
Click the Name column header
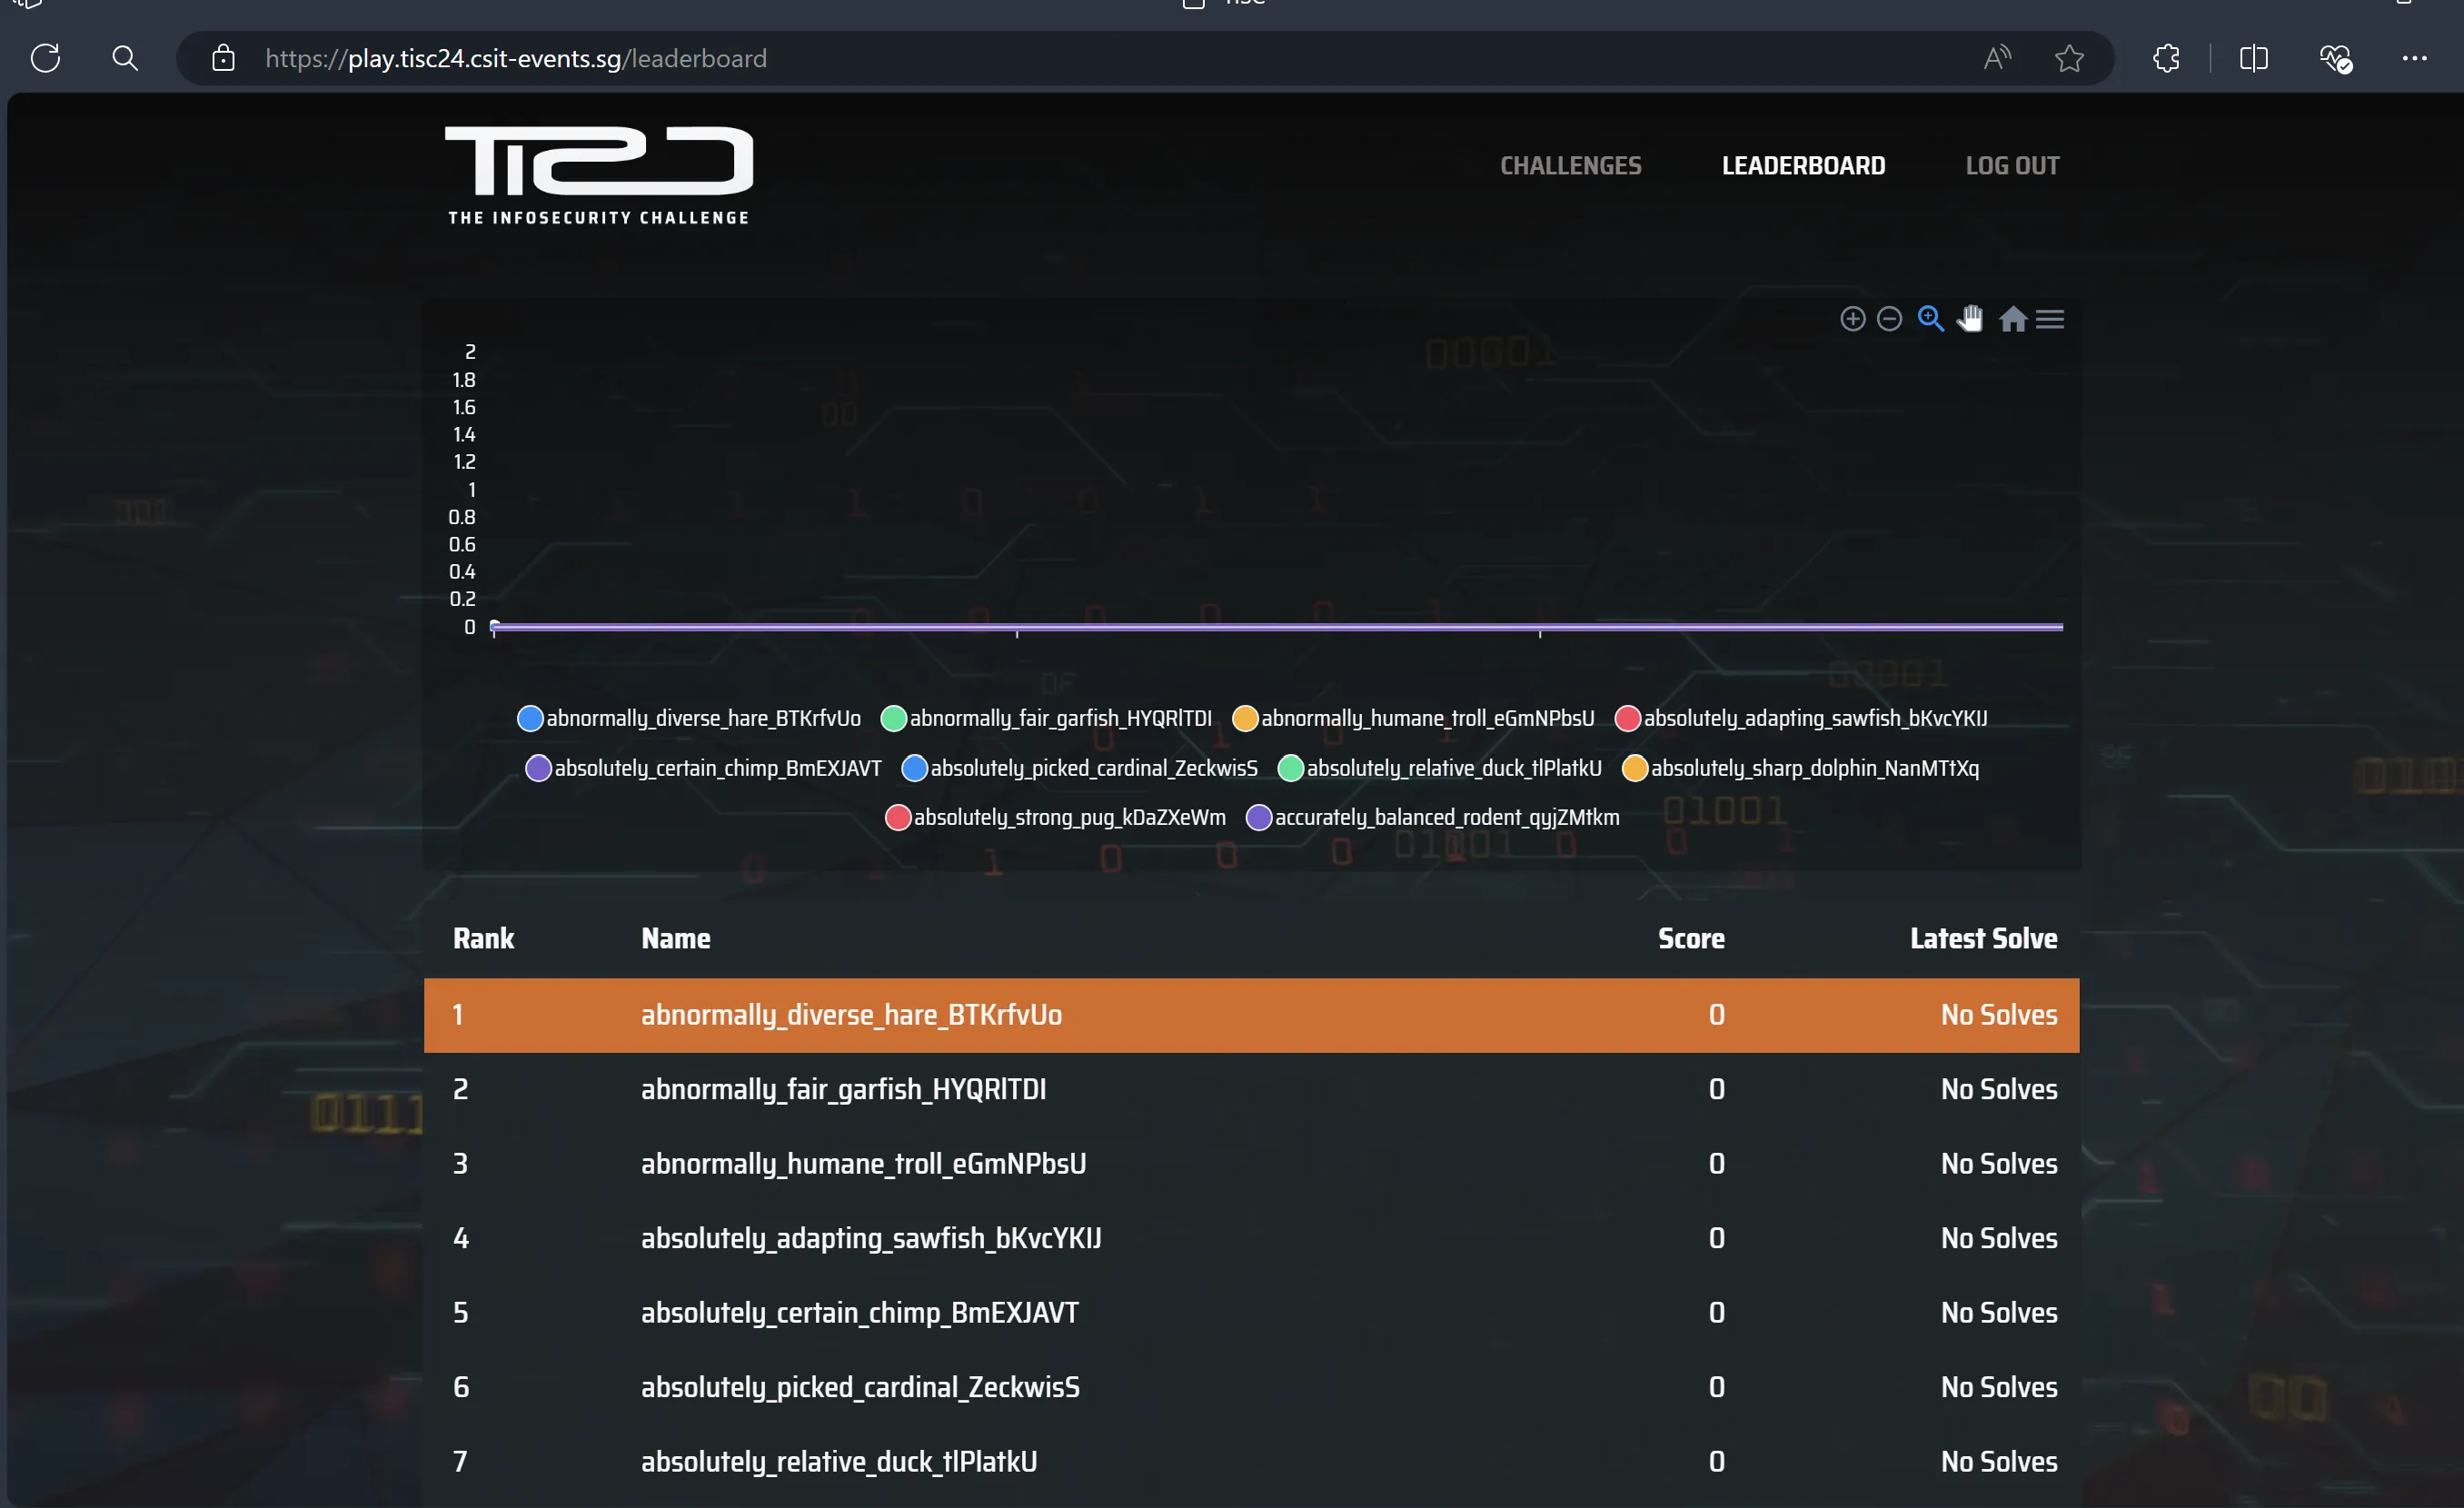pos(676,938)
